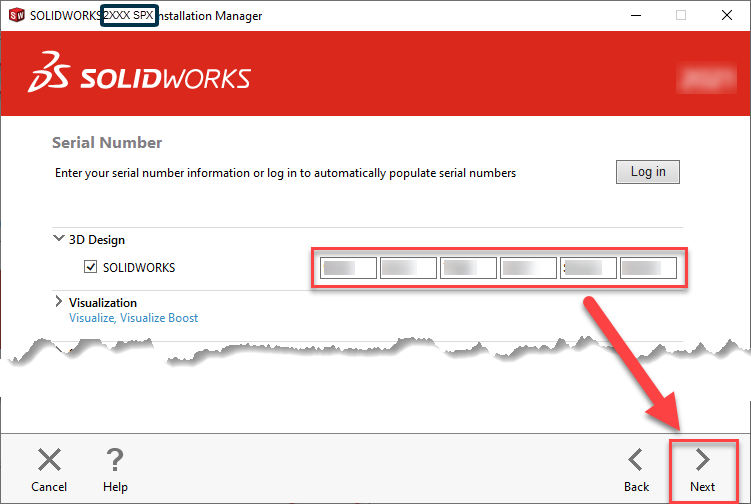The width and height of the screenshot is (751, 504).
Task: Go Back using the left chevron
Action: pos(636,460)
